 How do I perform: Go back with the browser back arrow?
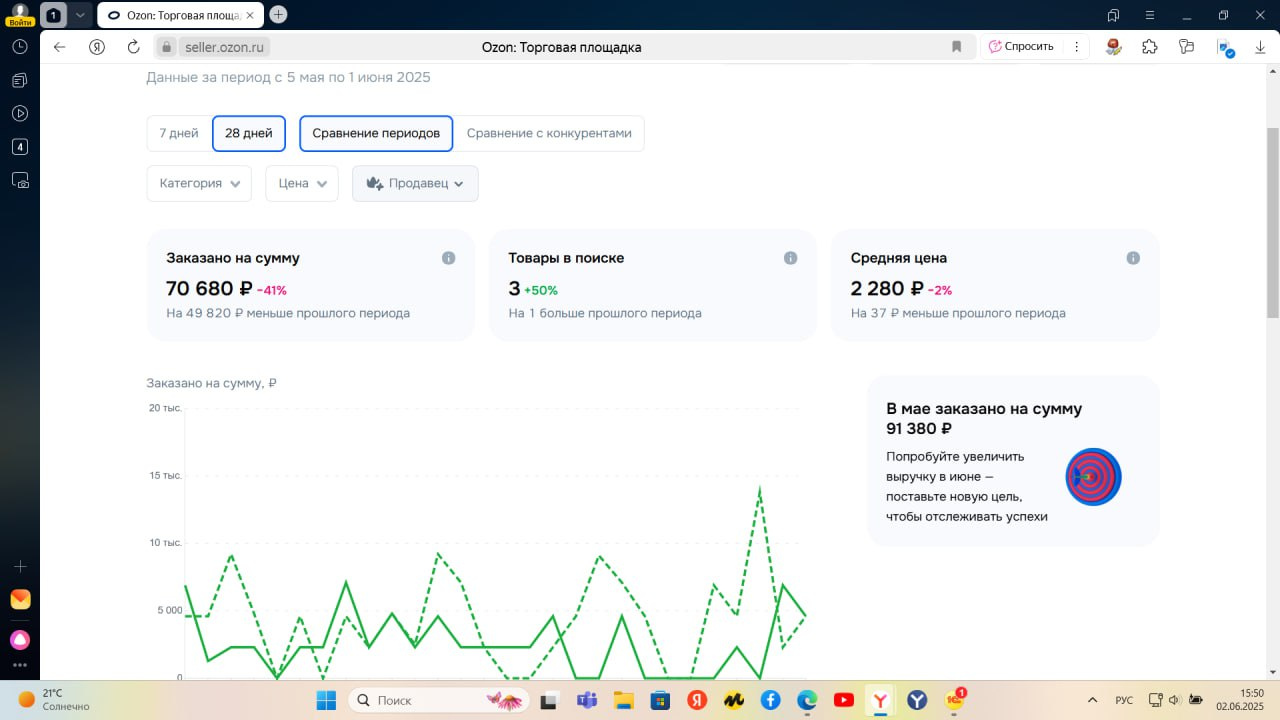tap(59, 47)
